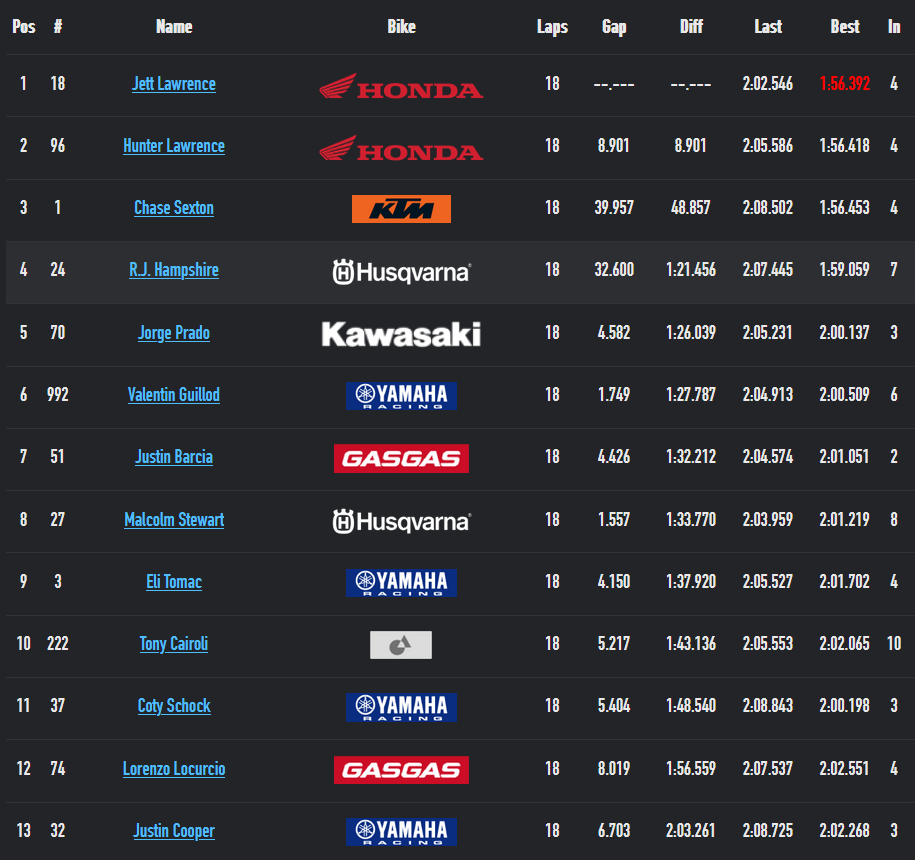Click the placeholder bike image for Tony Cairoli
Image resolution: width=915 pixels, height=860 pixels.
click(401, 645)
